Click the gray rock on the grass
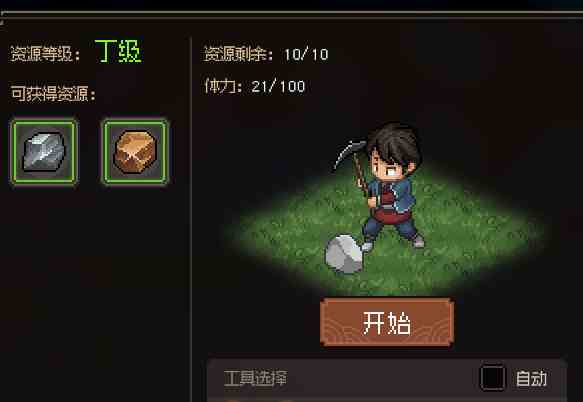Image resolution: width=583 pixels, height=402 pixels. 344,254
